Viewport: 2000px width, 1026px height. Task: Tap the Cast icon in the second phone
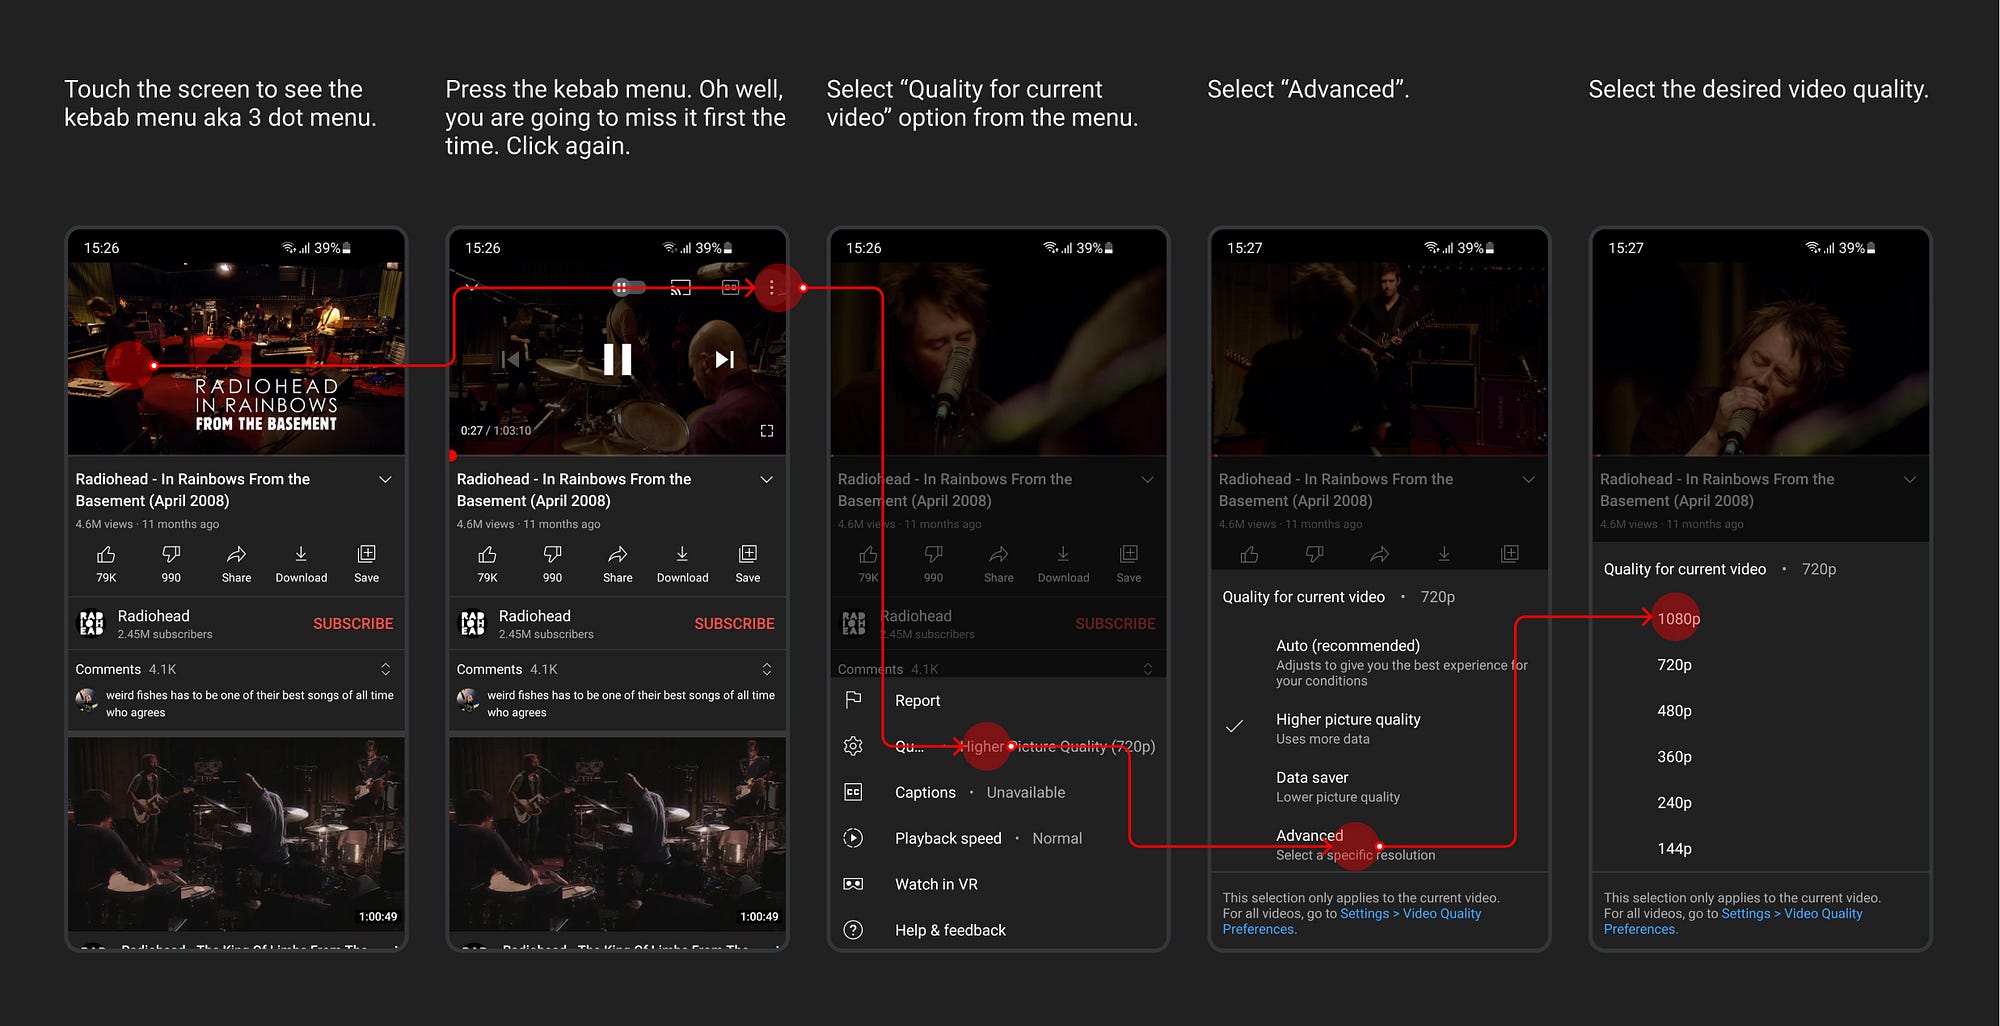coord(680,288)
